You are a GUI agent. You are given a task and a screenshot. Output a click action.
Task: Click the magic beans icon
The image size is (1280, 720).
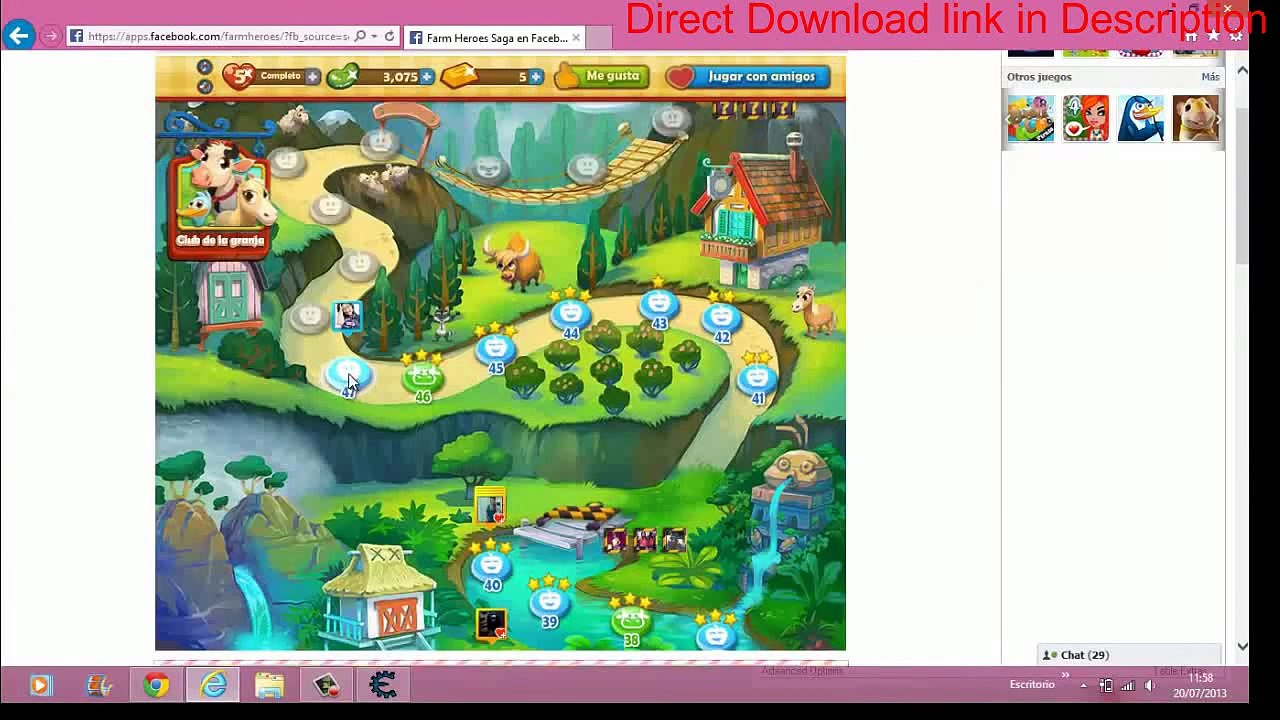(344, 76)
